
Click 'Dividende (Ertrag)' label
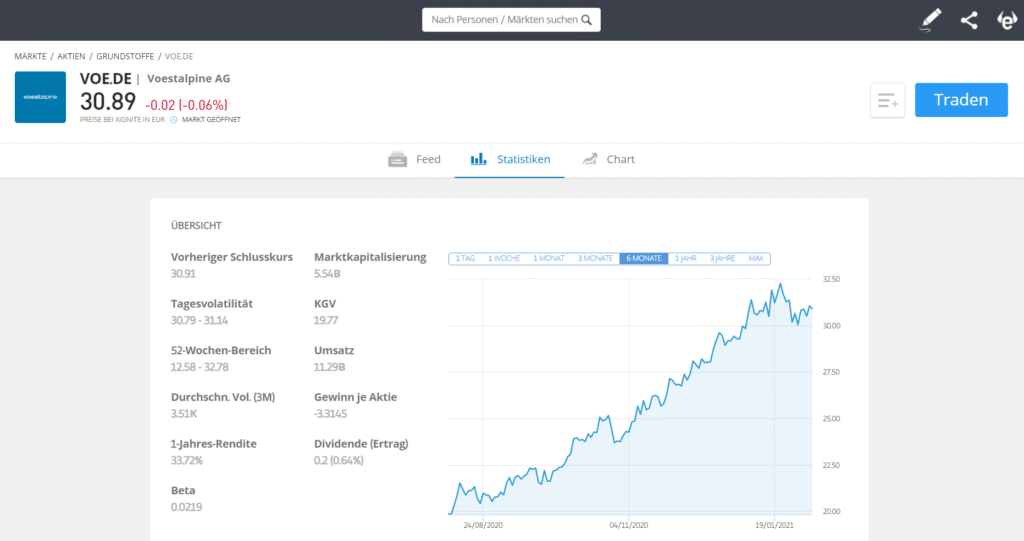(361, 444)
